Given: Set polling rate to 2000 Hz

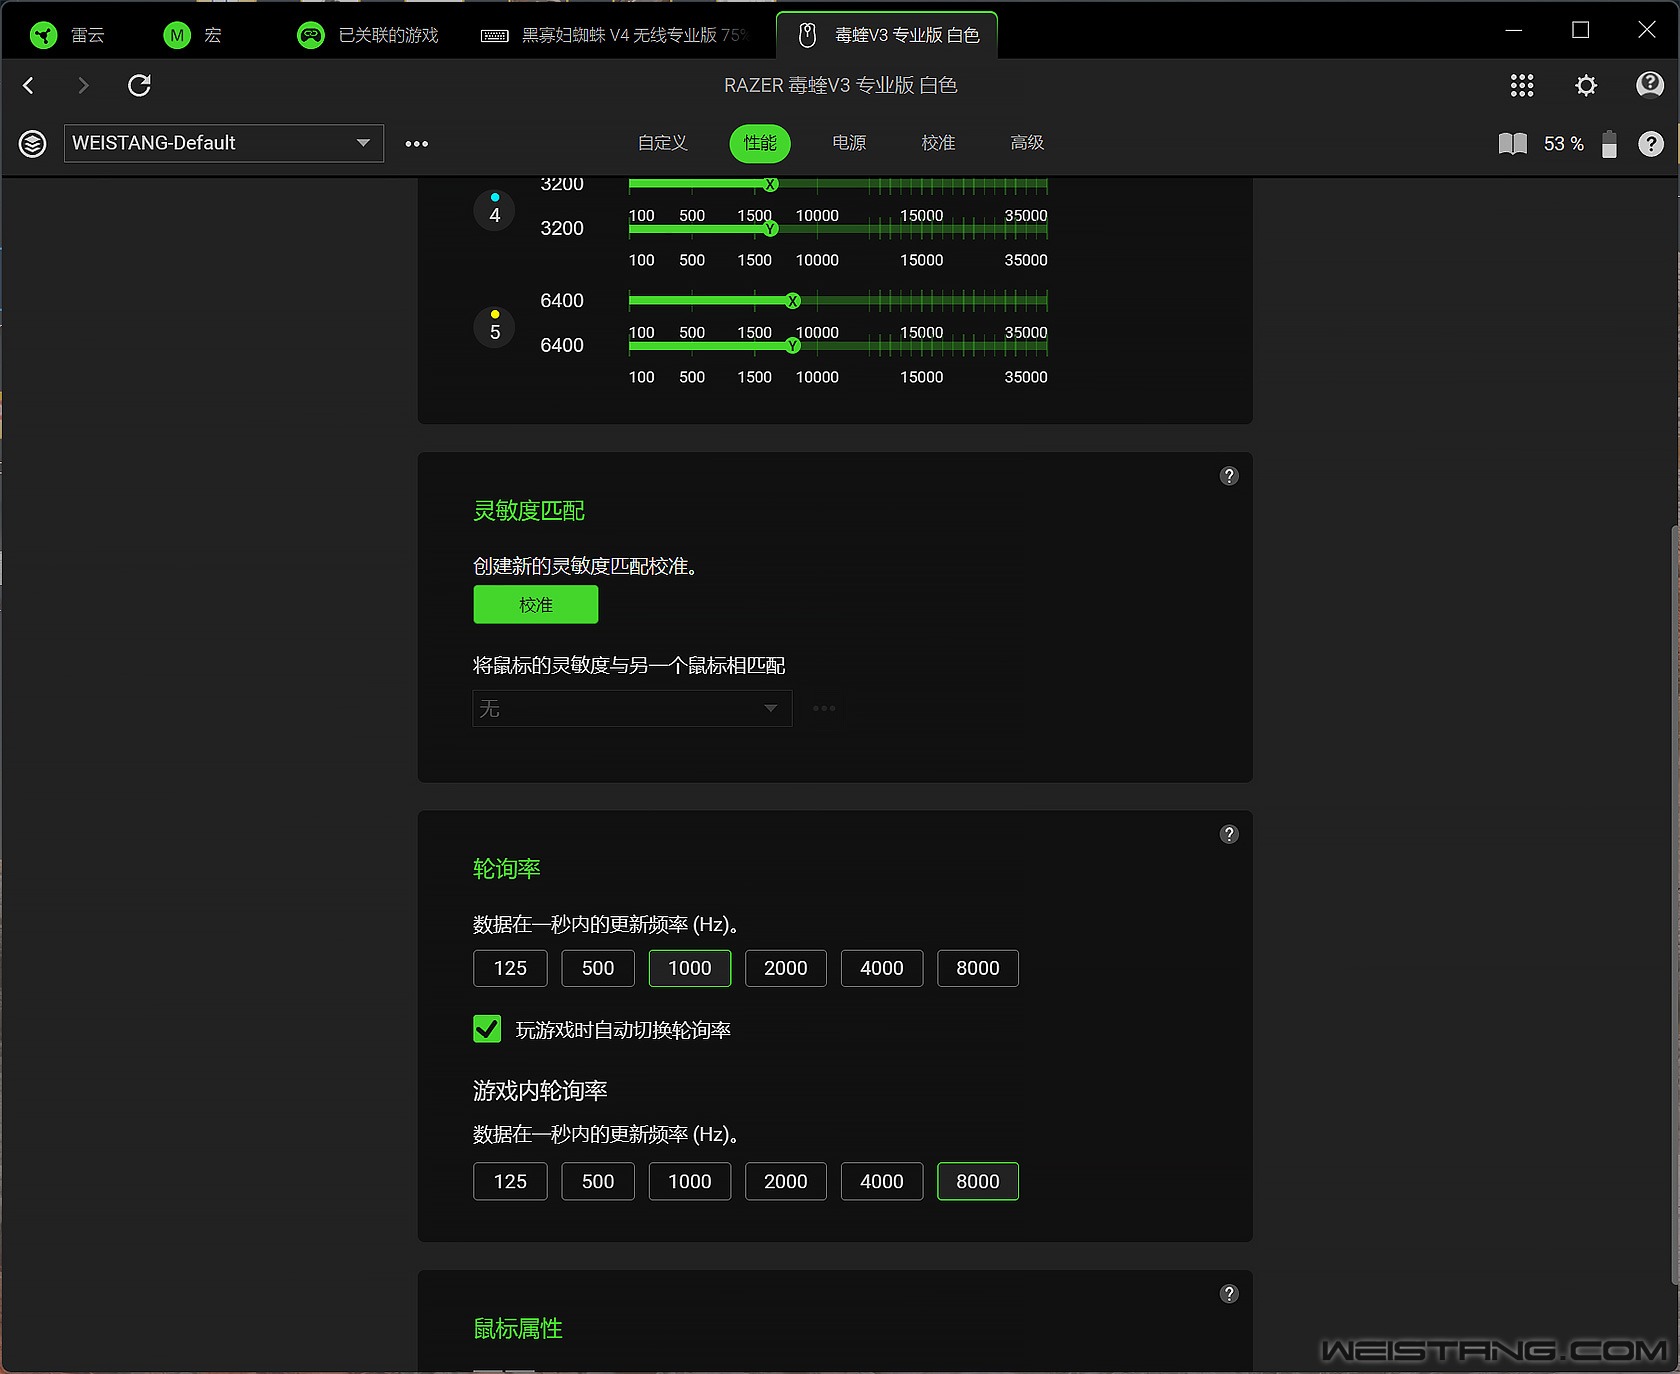Looking at the screenshot, I should coord(786,968).
